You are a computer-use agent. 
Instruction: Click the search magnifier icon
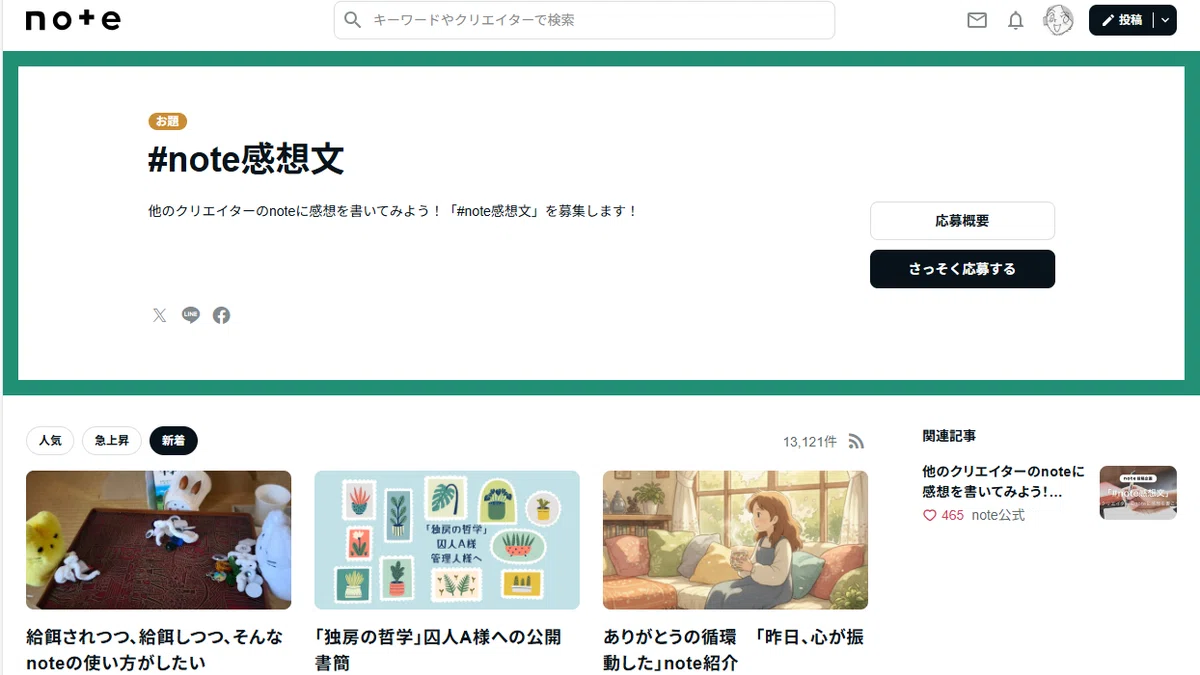pyautogui.click(x=352, y=20)
